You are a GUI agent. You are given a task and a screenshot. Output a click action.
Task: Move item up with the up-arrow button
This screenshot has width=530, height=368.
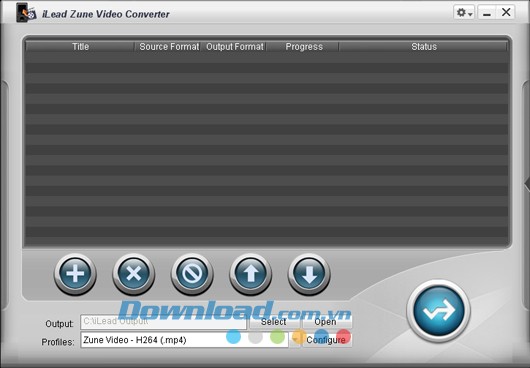tap(250, 274)
